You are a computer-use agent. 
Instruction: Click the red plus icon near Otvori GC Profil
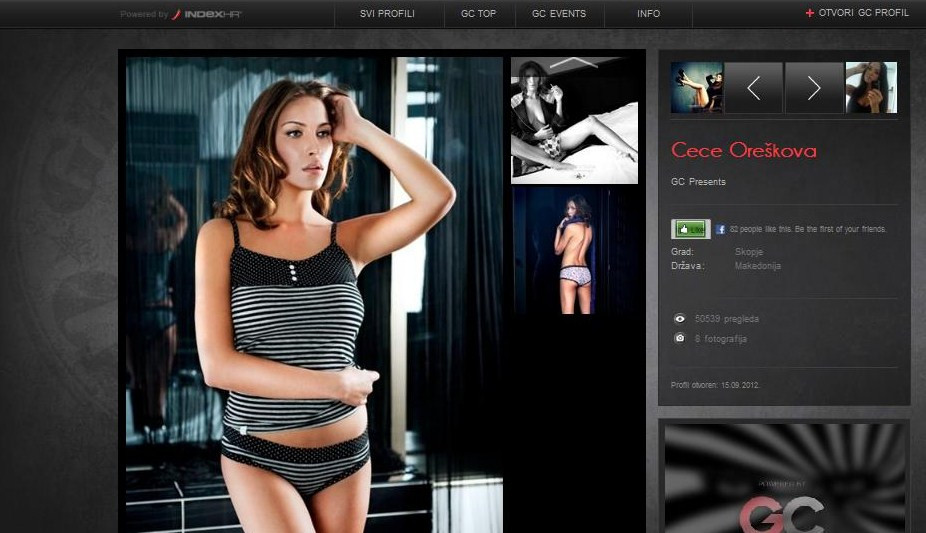pyautogui.click(x=810, y=13)
